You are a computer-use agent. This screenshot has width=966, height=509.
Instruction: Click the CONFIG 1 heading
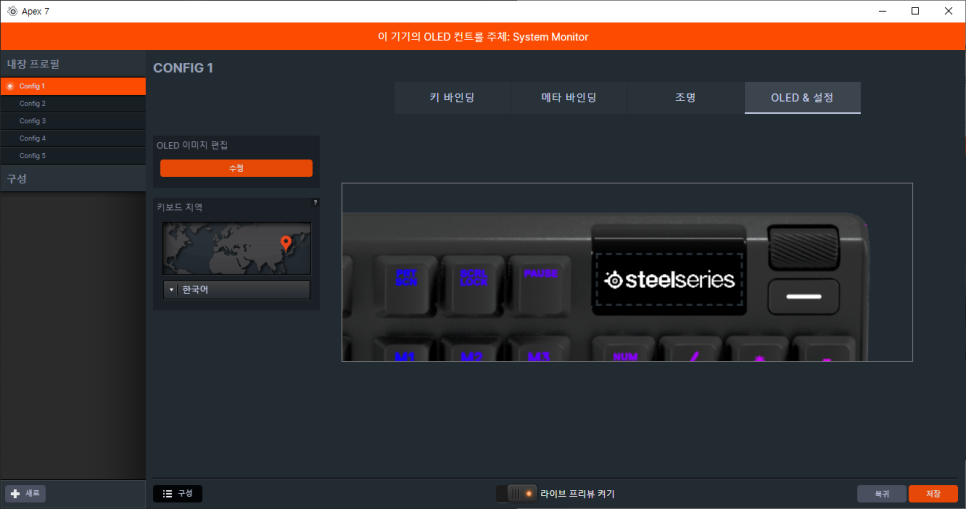point(183,68)
